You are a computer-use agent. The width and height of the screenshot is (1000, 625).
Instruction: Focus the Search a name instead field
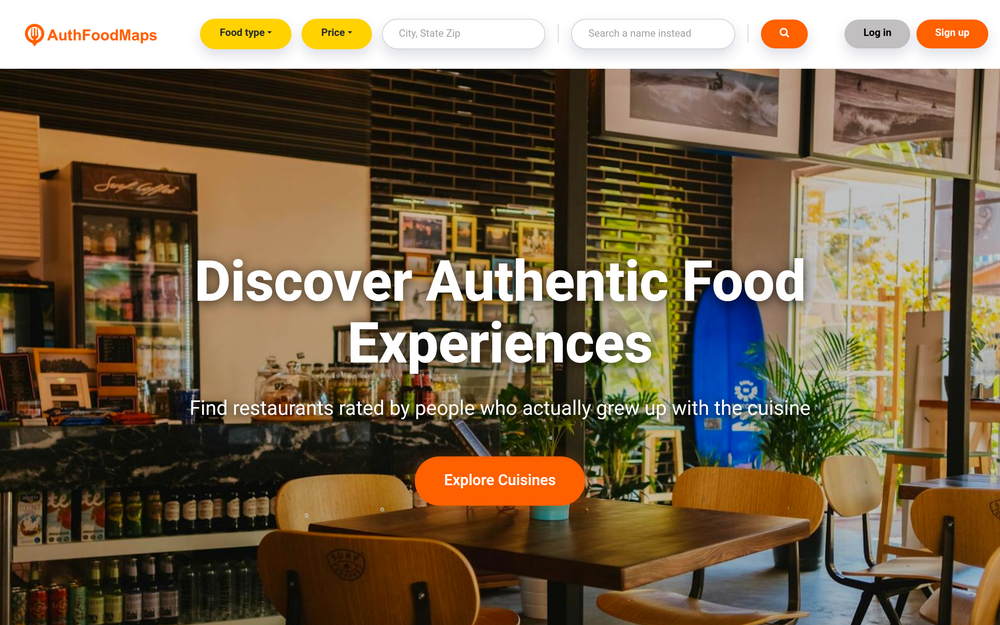point(653,34)
